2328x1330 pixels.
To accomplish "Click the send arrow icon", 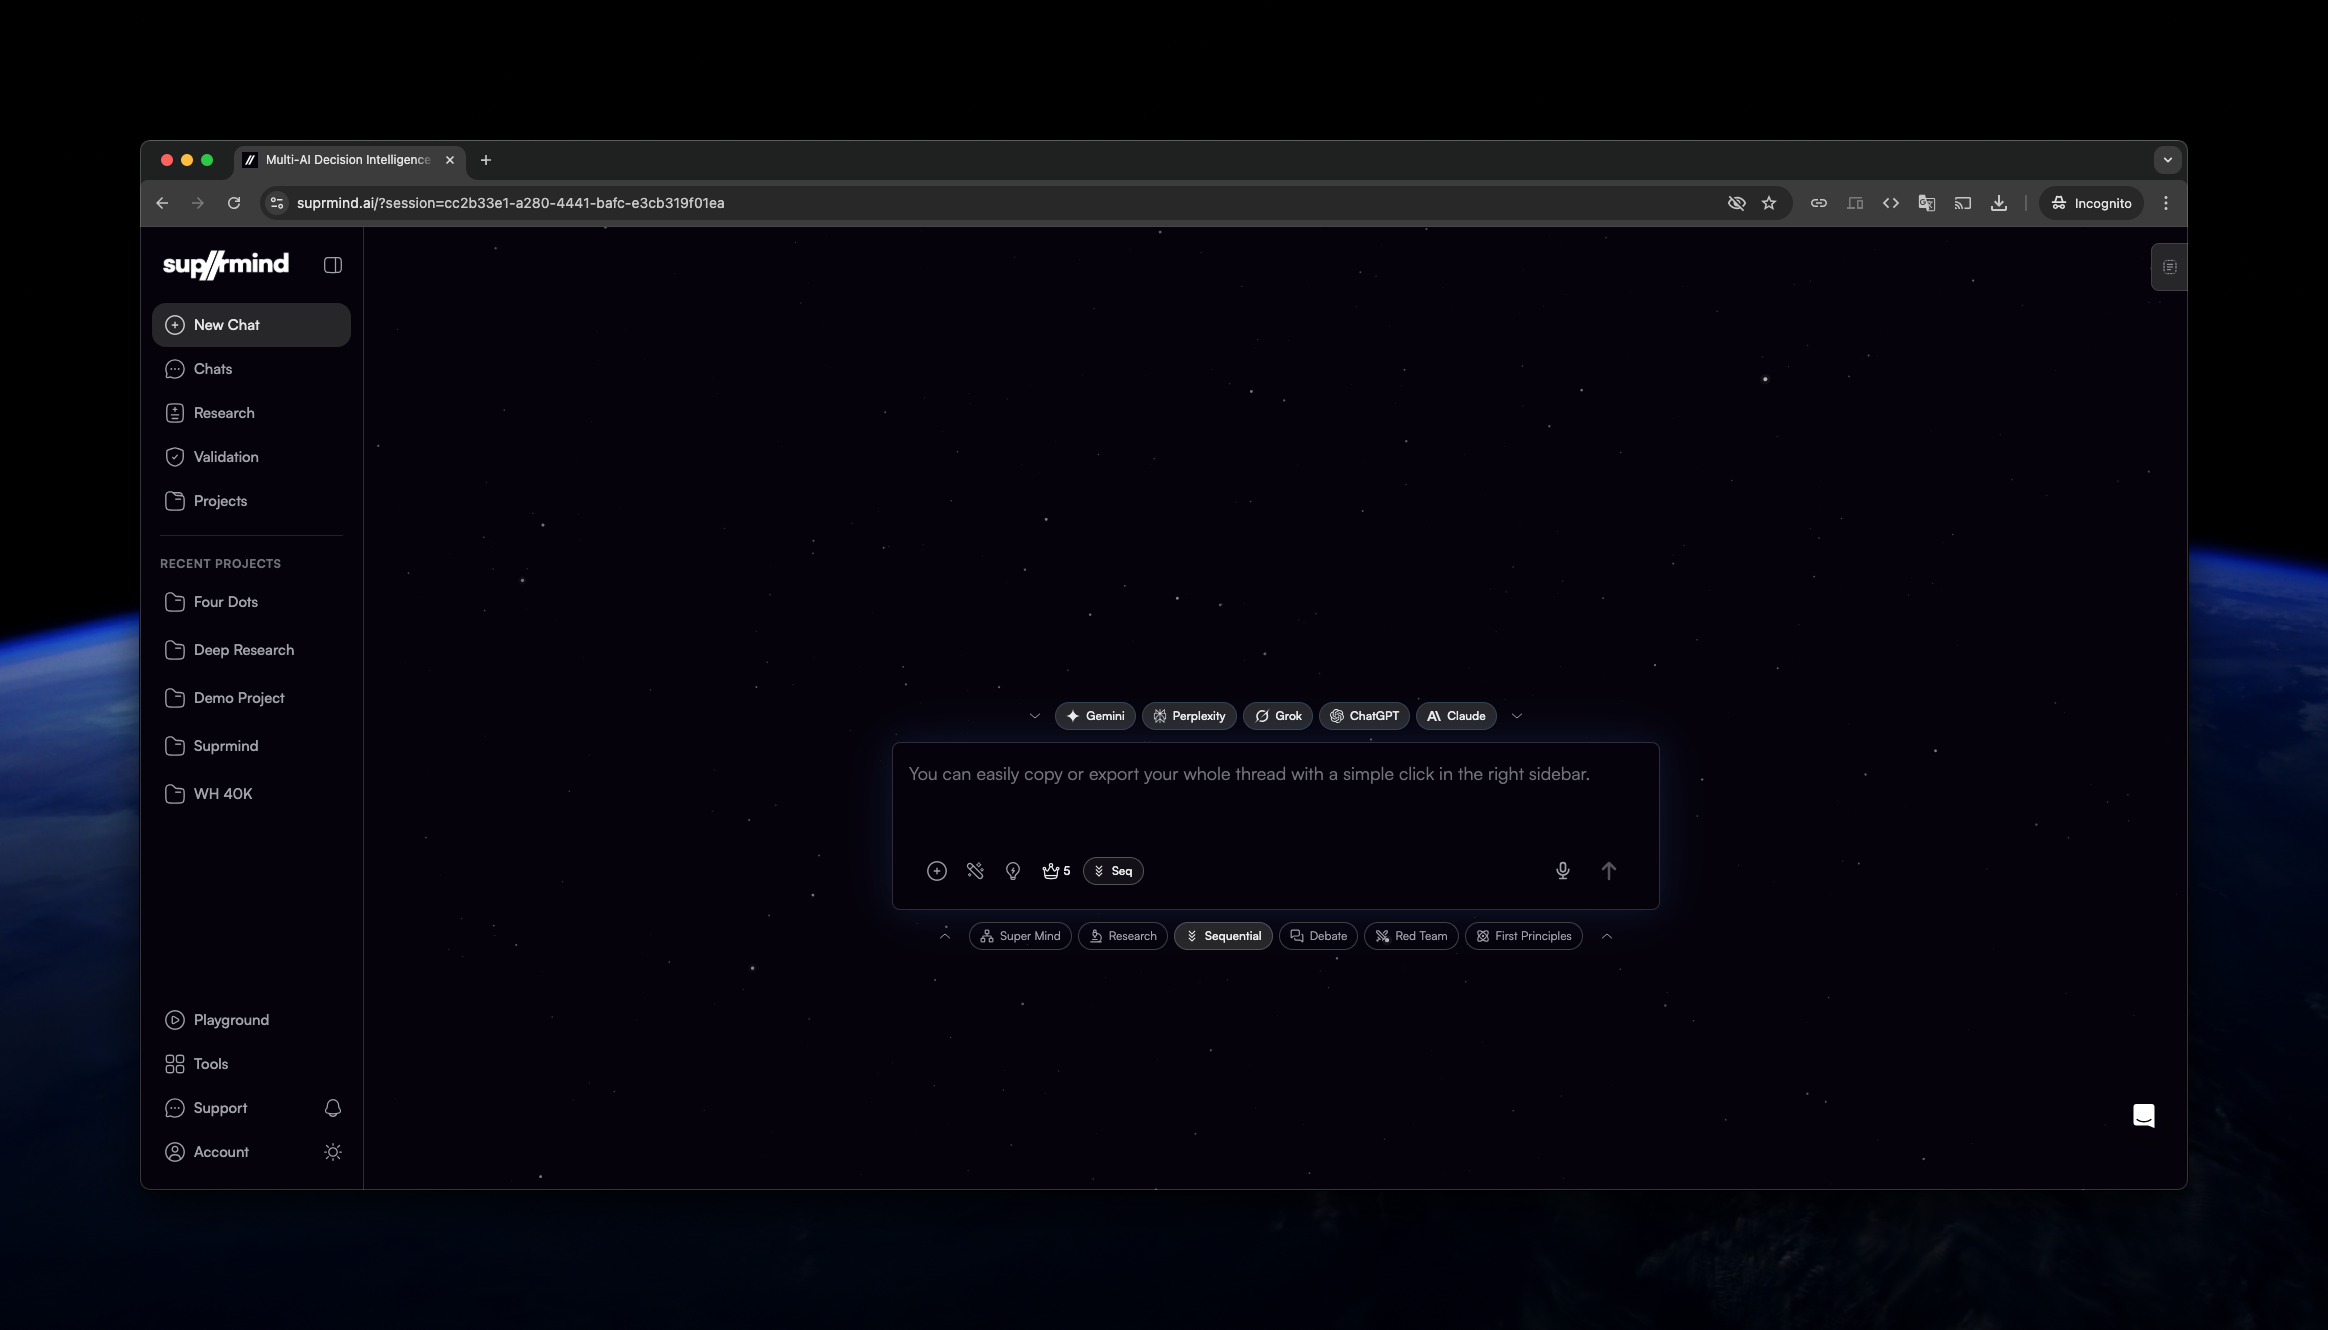I will point(1609,871).
